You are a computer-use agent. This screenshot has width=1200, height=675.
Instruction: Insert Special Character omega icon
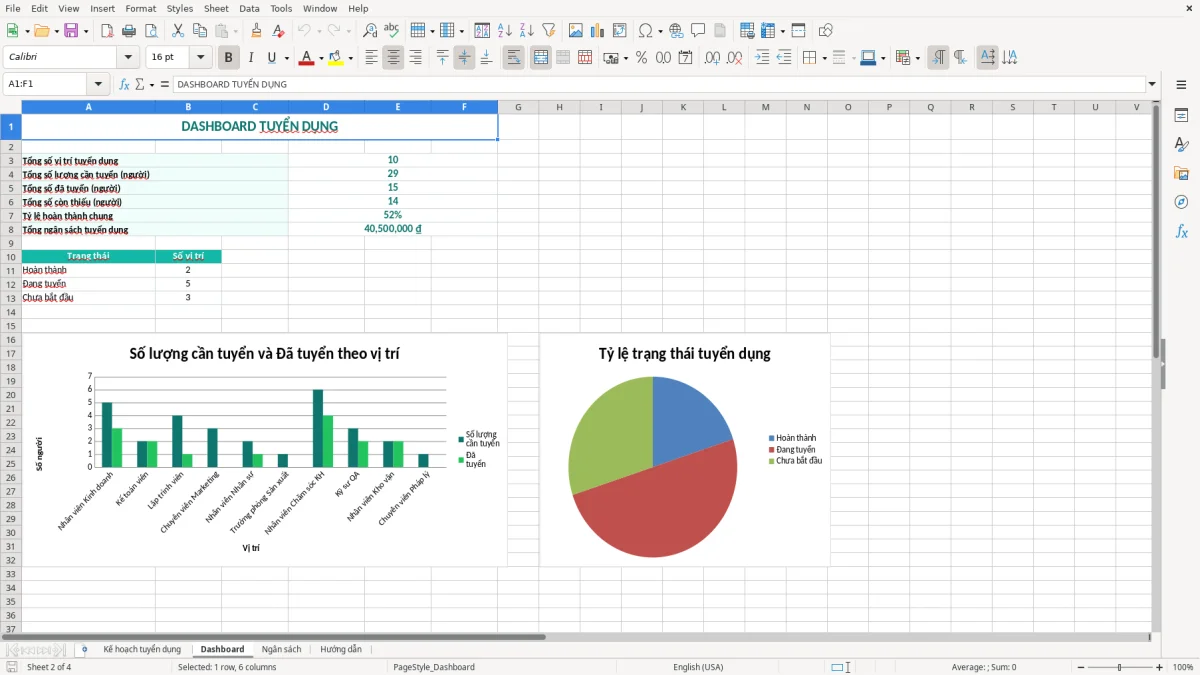click(x=645, y=31)
